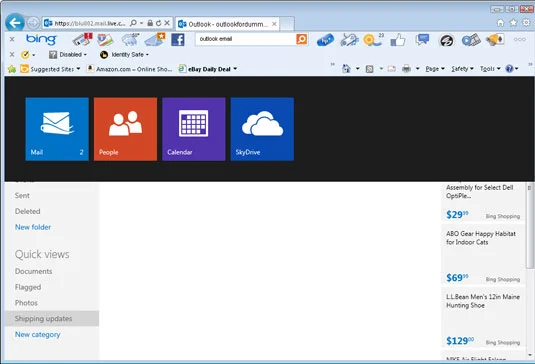Close the Bing toolbar with its X
535x364 pixels.
click(x=12, y=39)
